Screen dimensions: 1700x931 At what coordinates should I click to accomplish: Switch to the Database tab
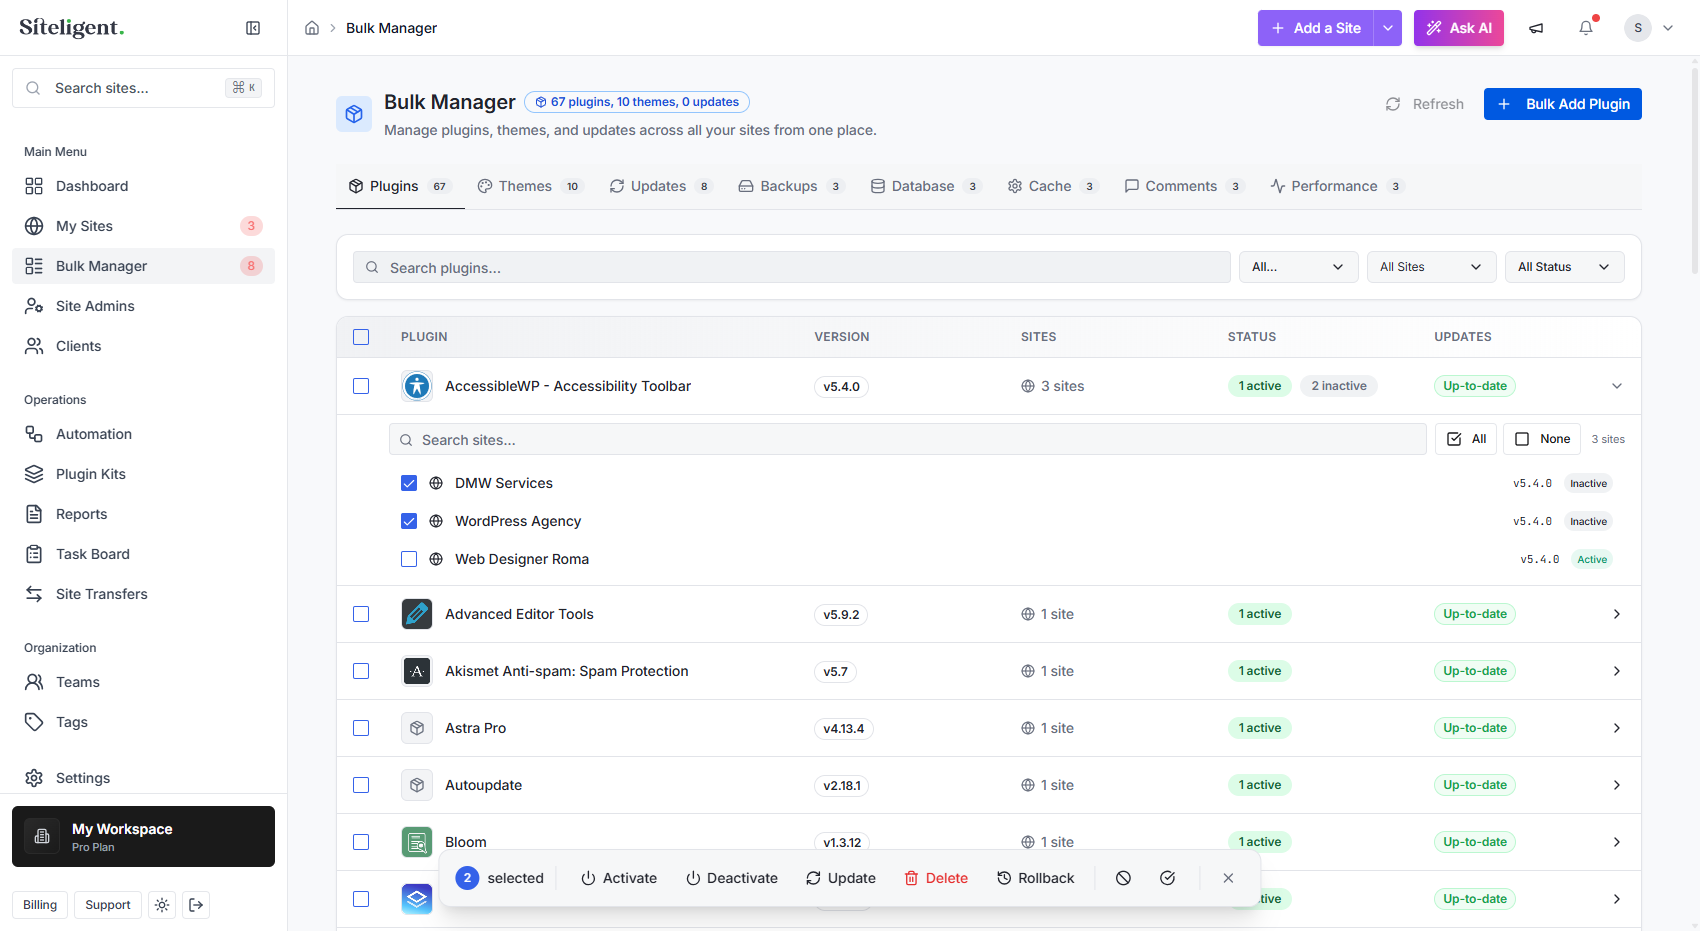(x=925, y=186)
